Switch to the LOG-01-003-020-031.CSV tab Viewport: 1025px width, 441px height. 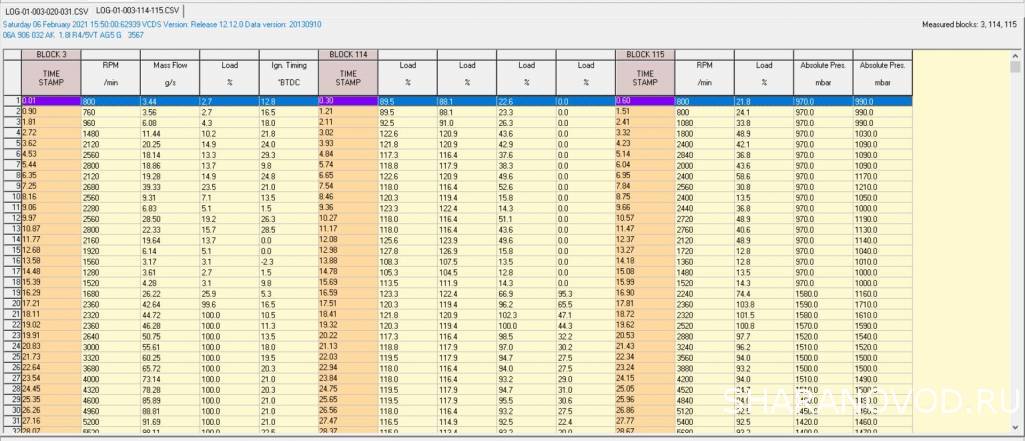[x=47, y=9]
